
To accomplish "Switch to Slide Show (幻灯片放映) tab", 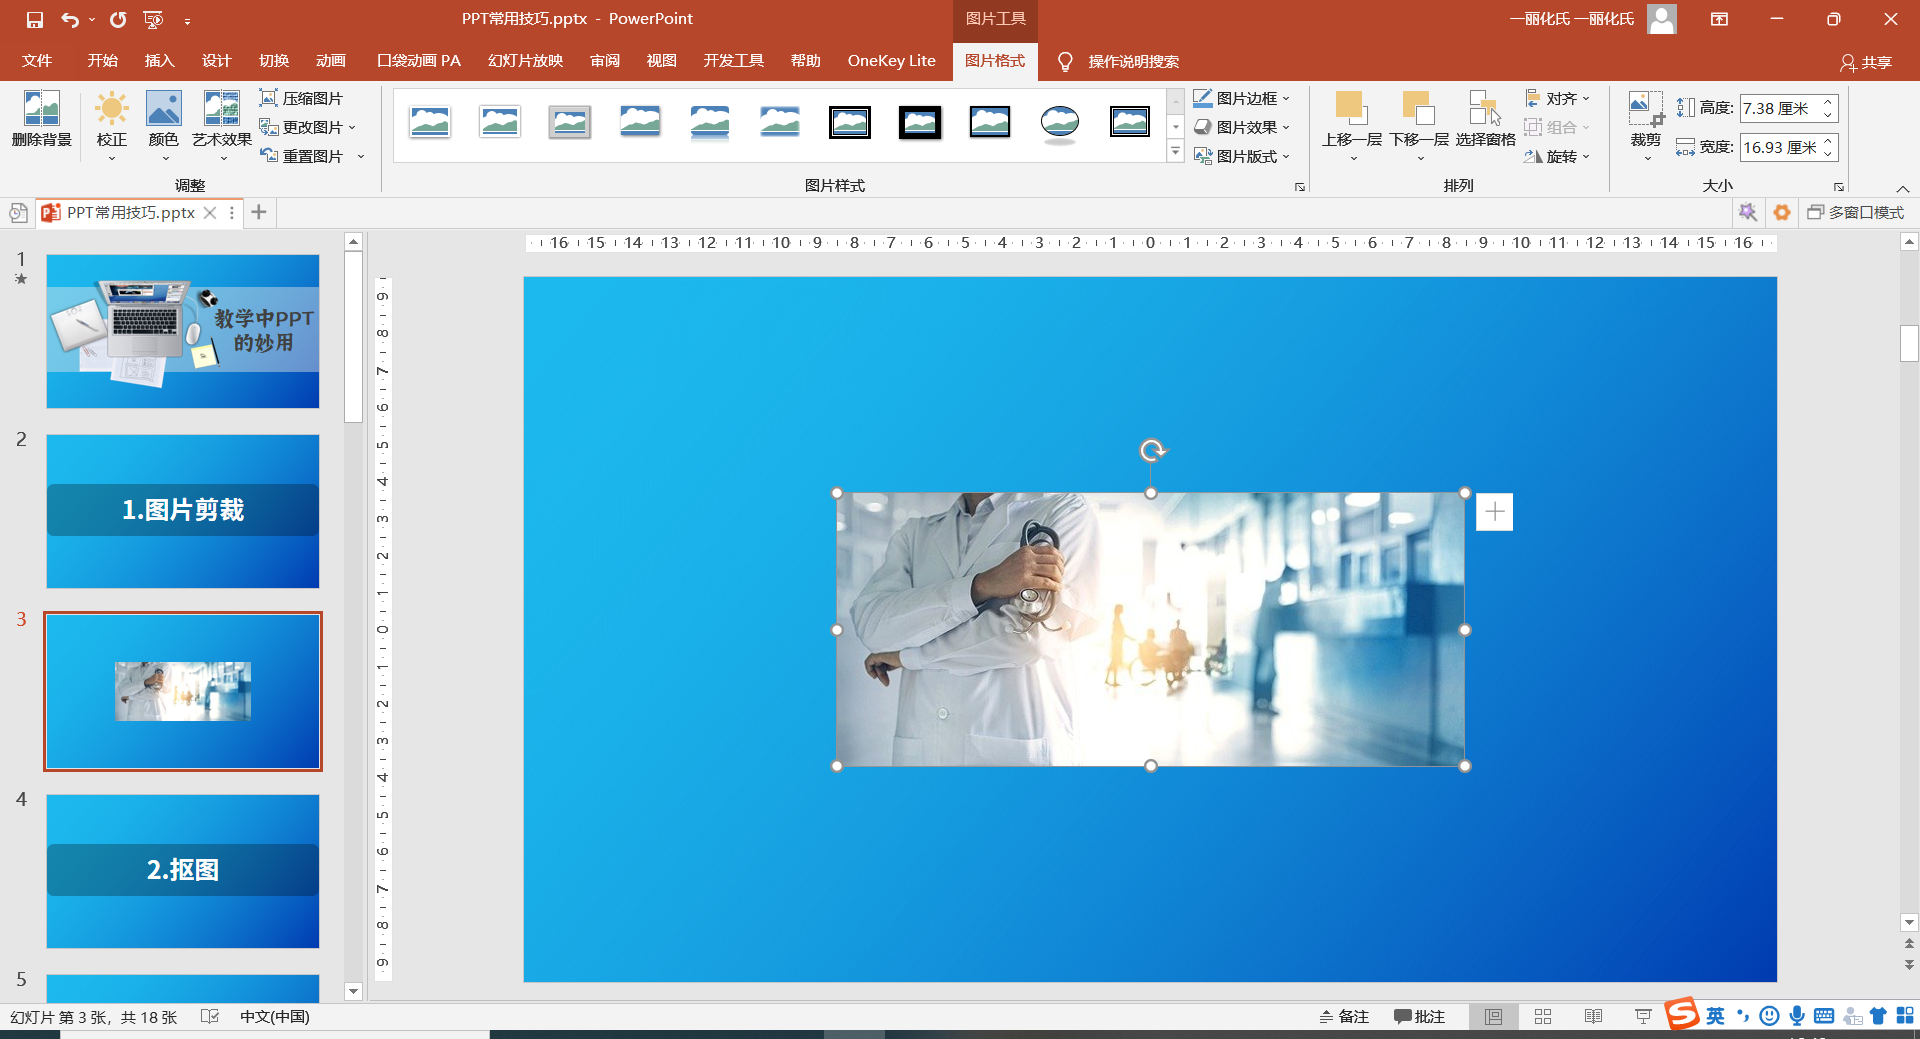I will [526, 61].
